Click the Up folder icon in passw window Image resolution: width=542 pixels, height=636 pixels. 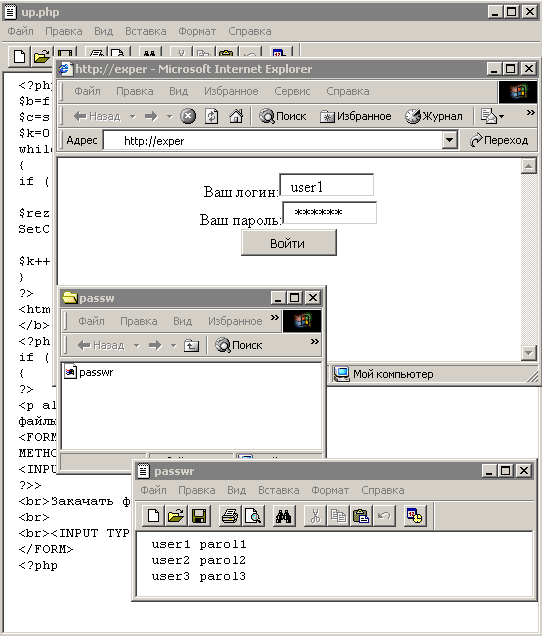pos(191,345)
